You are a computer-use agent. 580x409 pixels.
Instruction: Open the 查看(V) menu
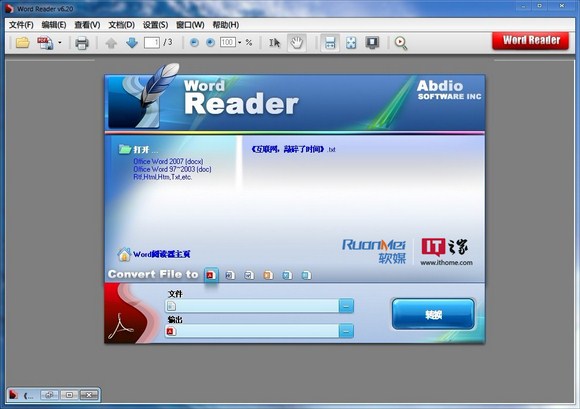pyautogui.click(x=87, y=25)
